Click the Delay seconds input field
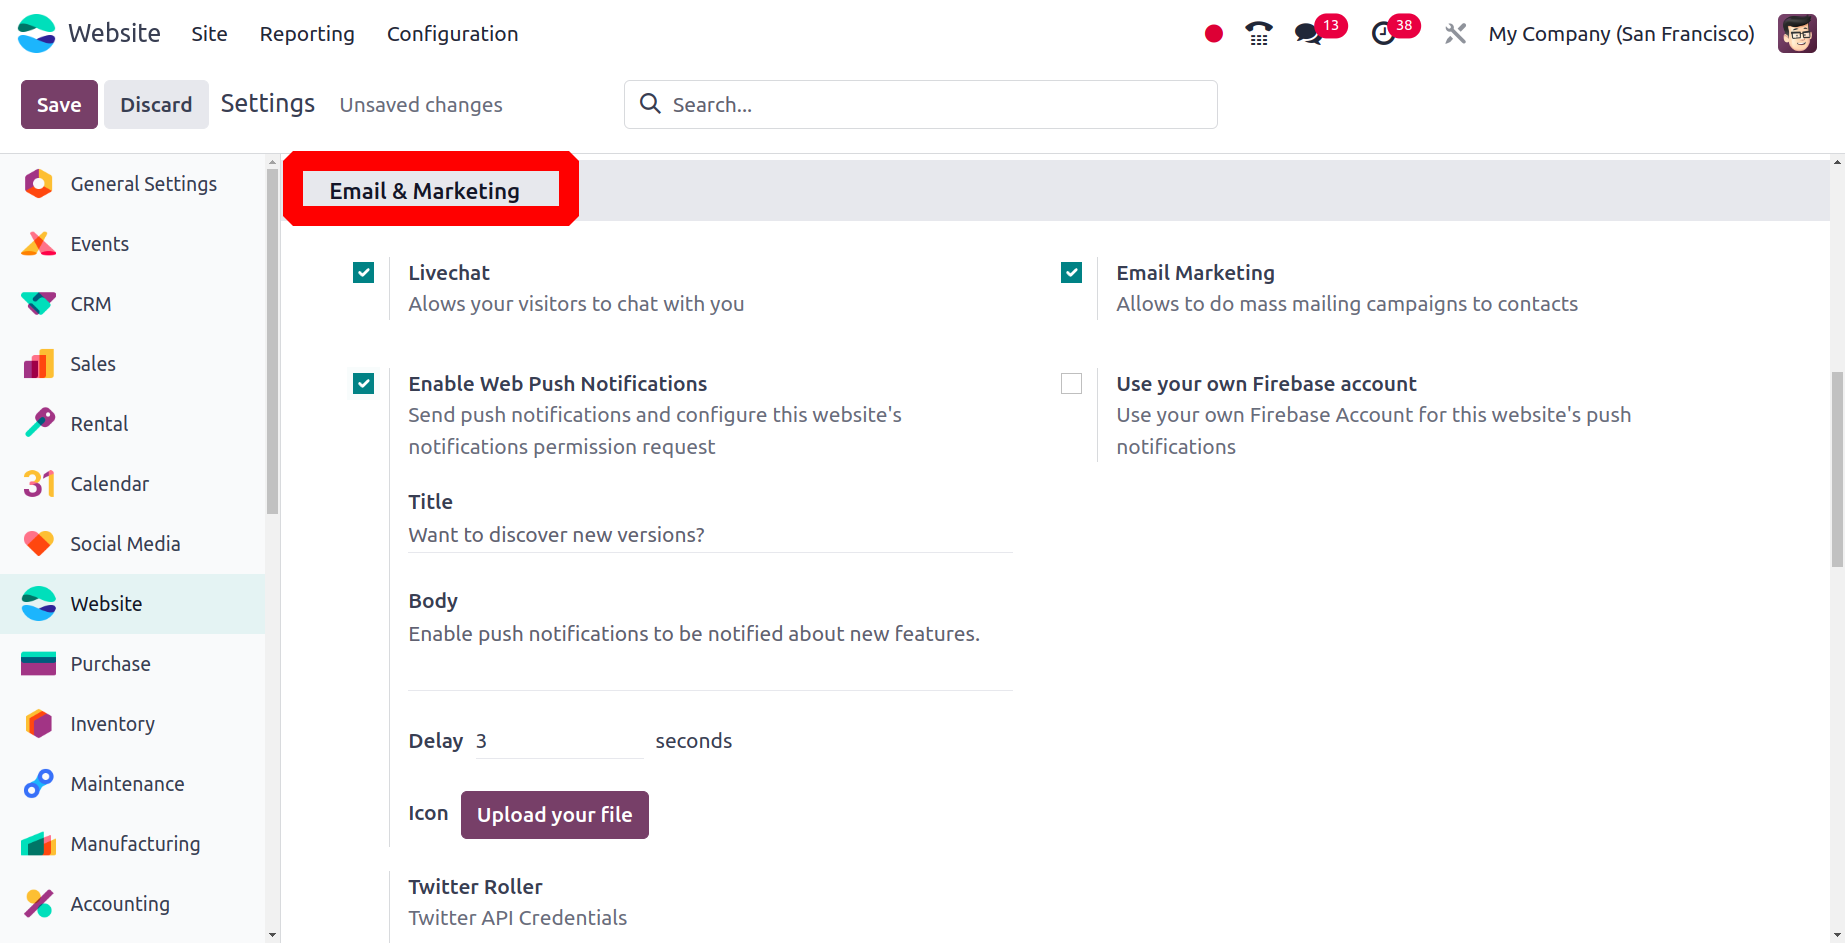Screen dimensions: 1845x943 click(x=558, y=741)
